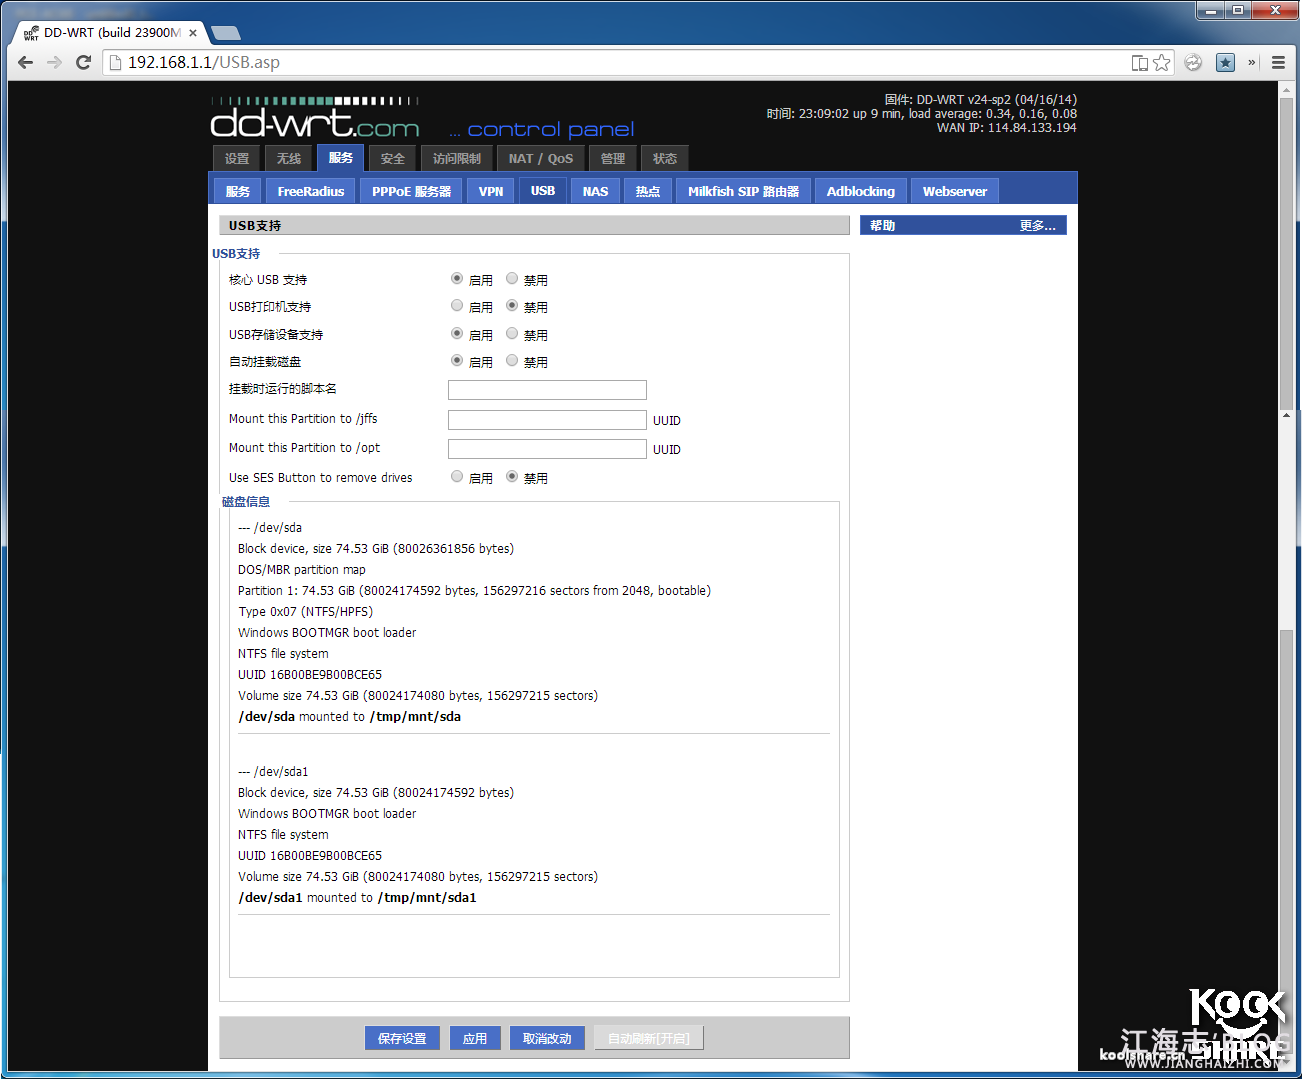
Task: Expand the hidden extensions overflow chevron
Action: pyautogui.click(x=1251, y=62)
